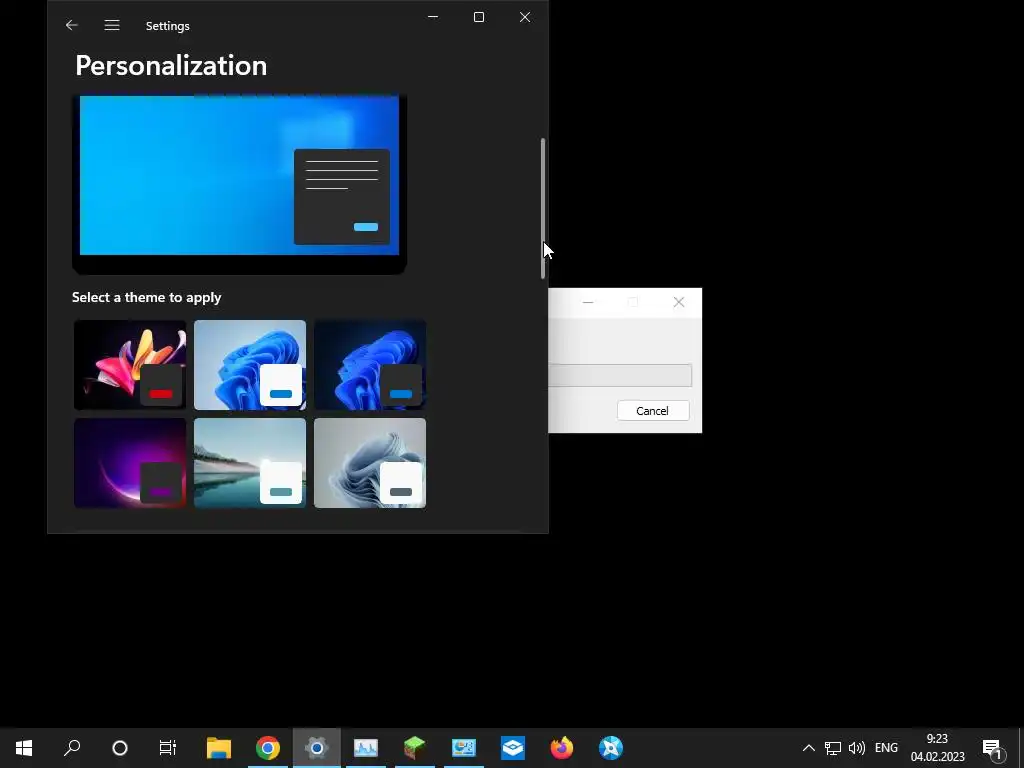Choose the purple glow theme

click(130, 463)
